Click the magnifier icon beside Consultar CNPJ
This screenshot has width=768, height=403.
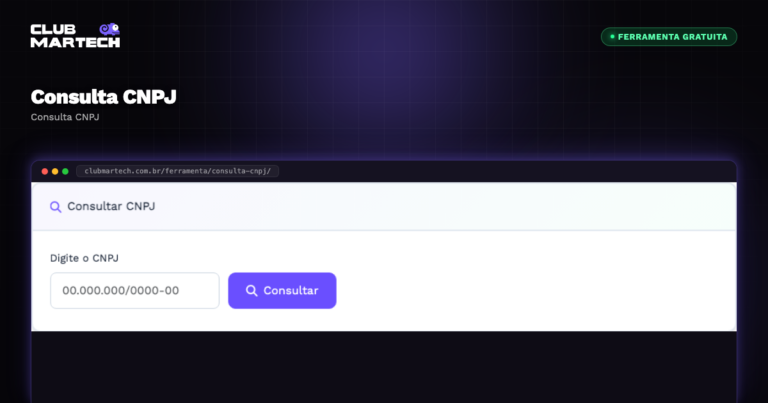pos(55,207)
